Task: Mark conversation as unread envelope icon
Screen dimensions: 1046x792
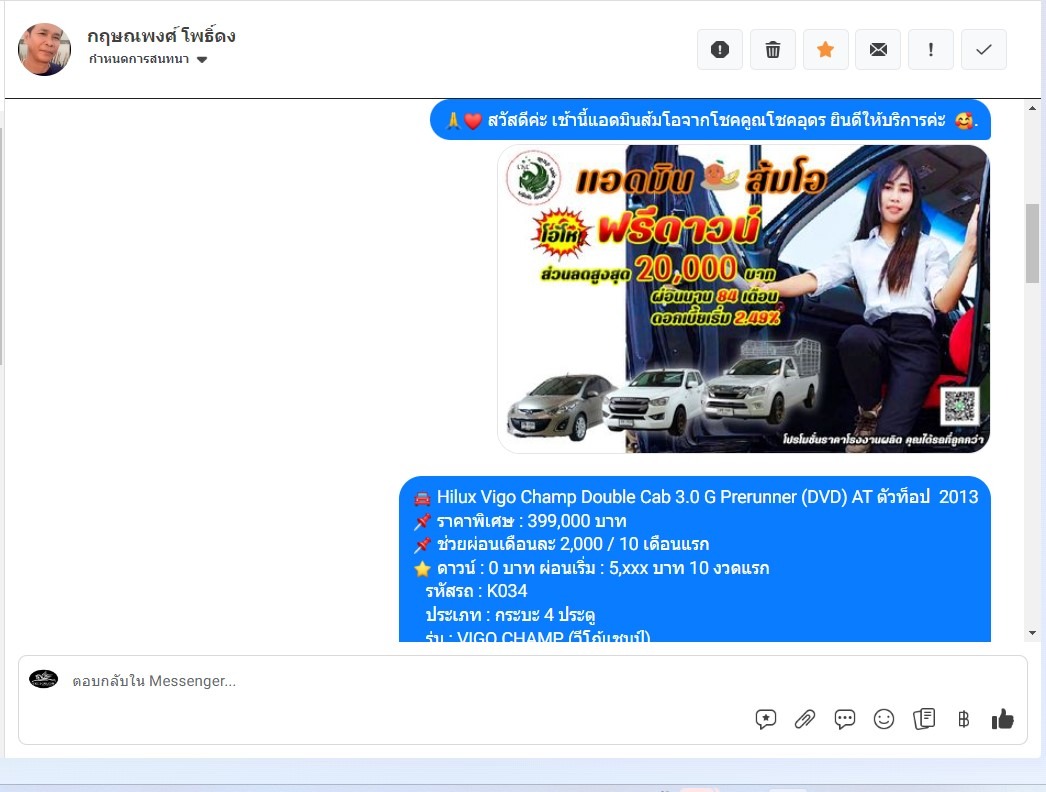Action: click(878, 49)
